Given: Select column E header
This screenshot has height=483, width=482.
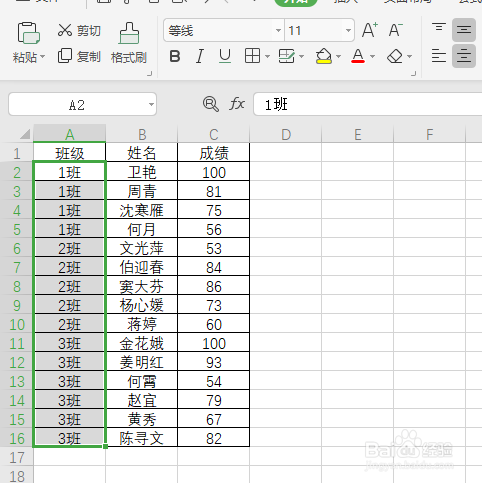Looking at the screenshot, I should tap(358, 134).
